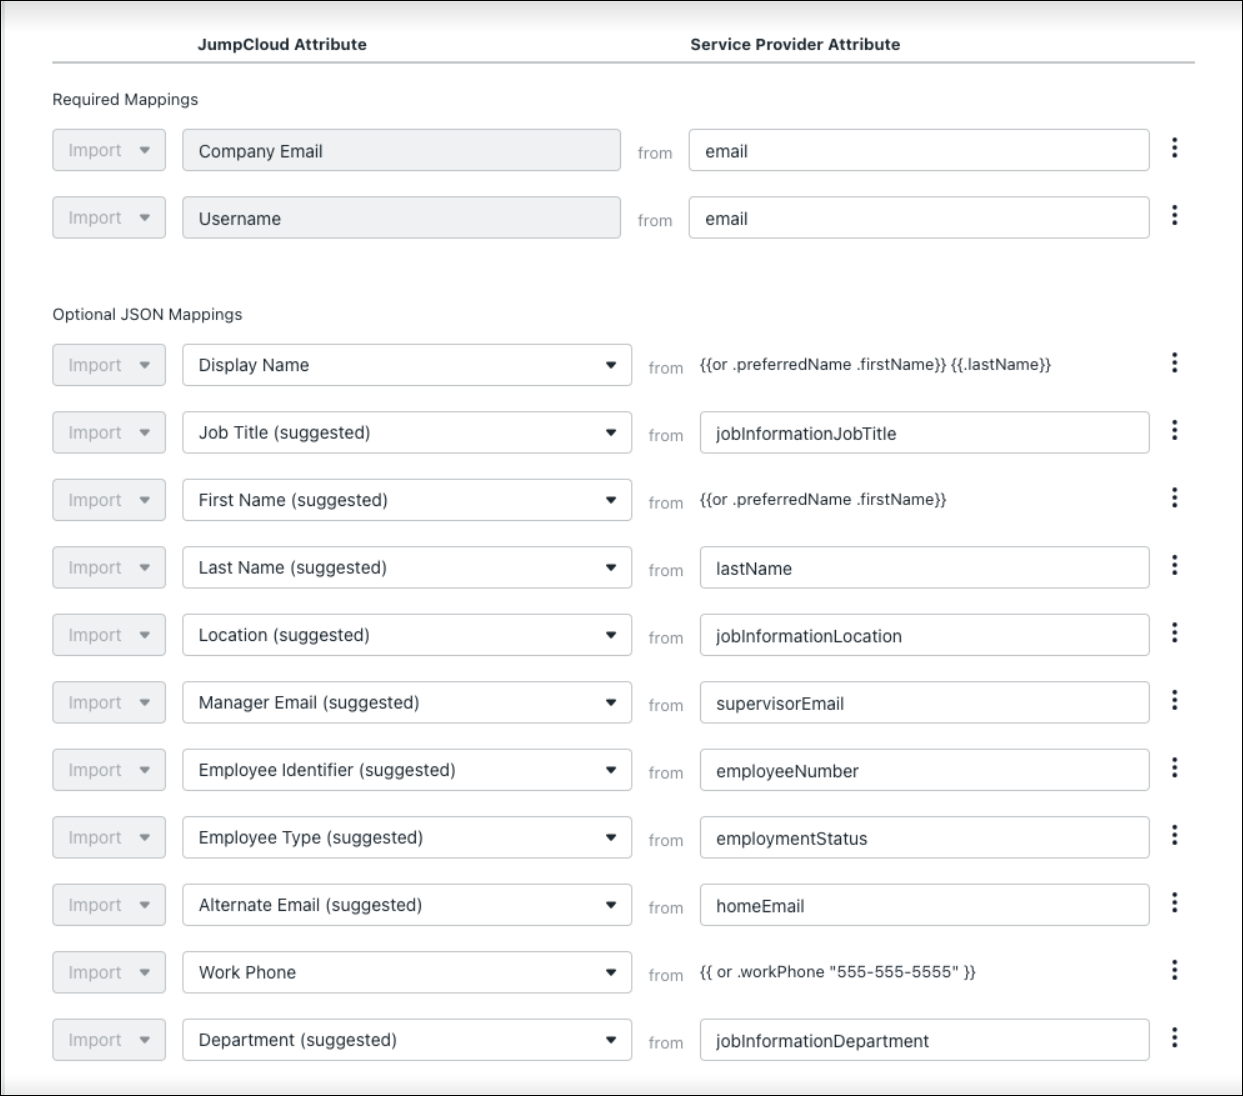Click three-dot menu for Department mapping

(1174, 1038)
